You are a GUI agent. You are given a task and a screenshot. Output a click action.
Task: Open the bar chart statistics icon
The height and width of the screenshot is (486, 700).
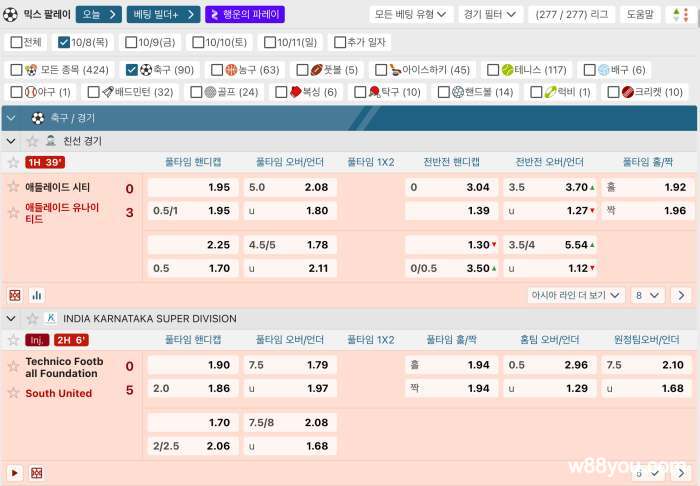coord(37,295)
